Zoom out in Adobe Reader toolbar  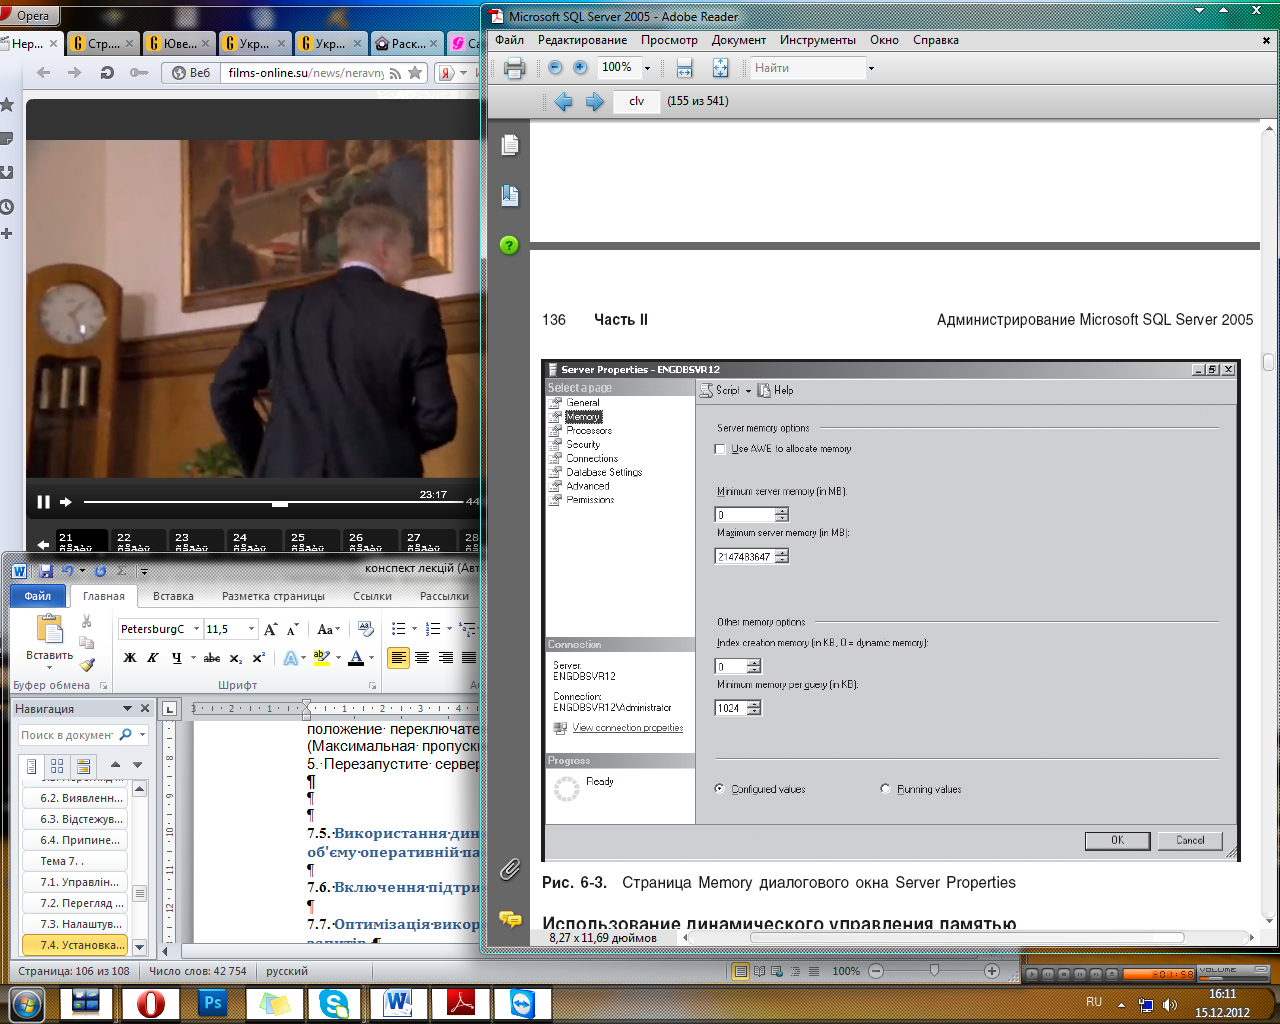[556, 67]
